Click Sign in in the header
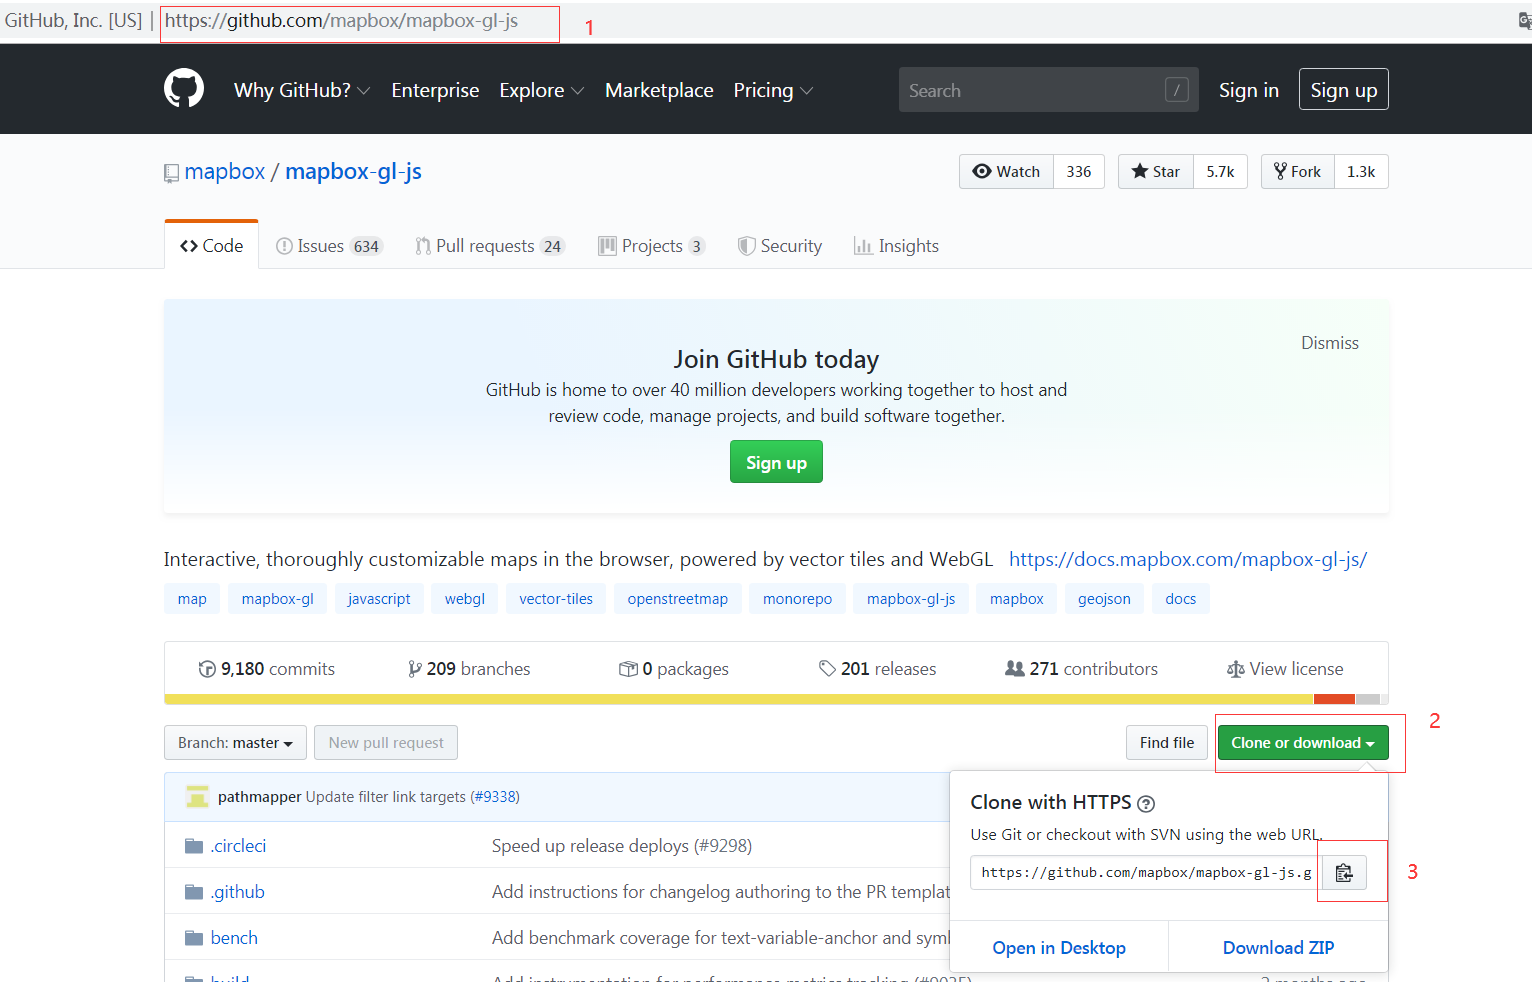Screen dimensions: 1532x982 point(1248,90)
